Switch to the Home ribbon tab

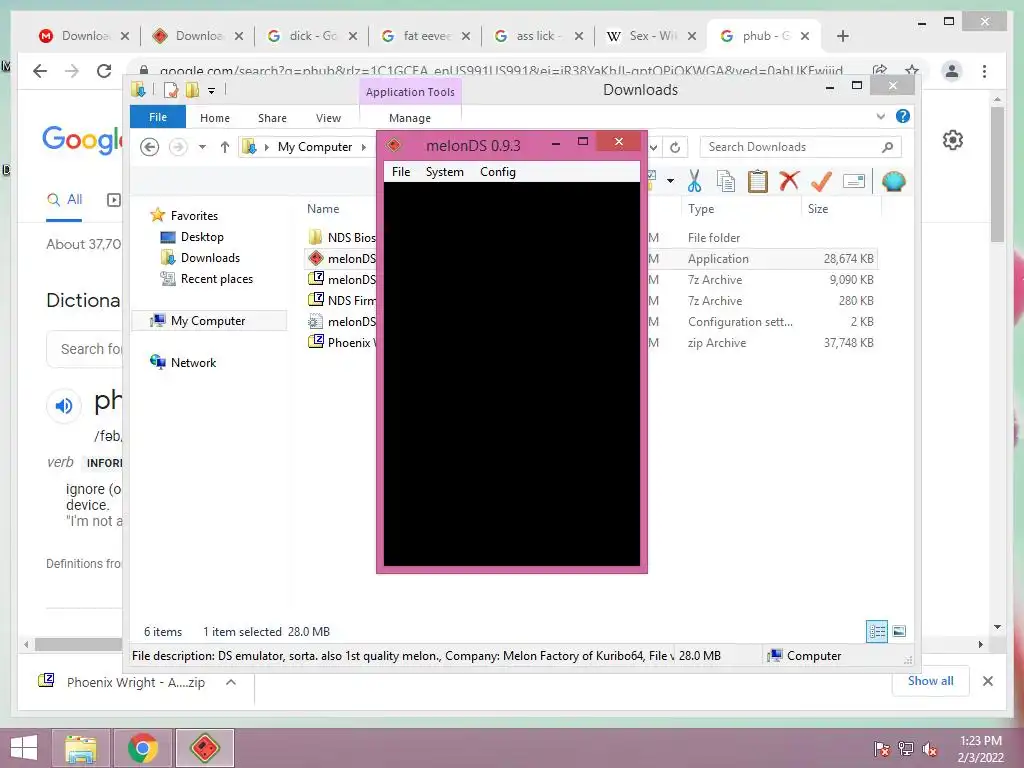[215, 118]
